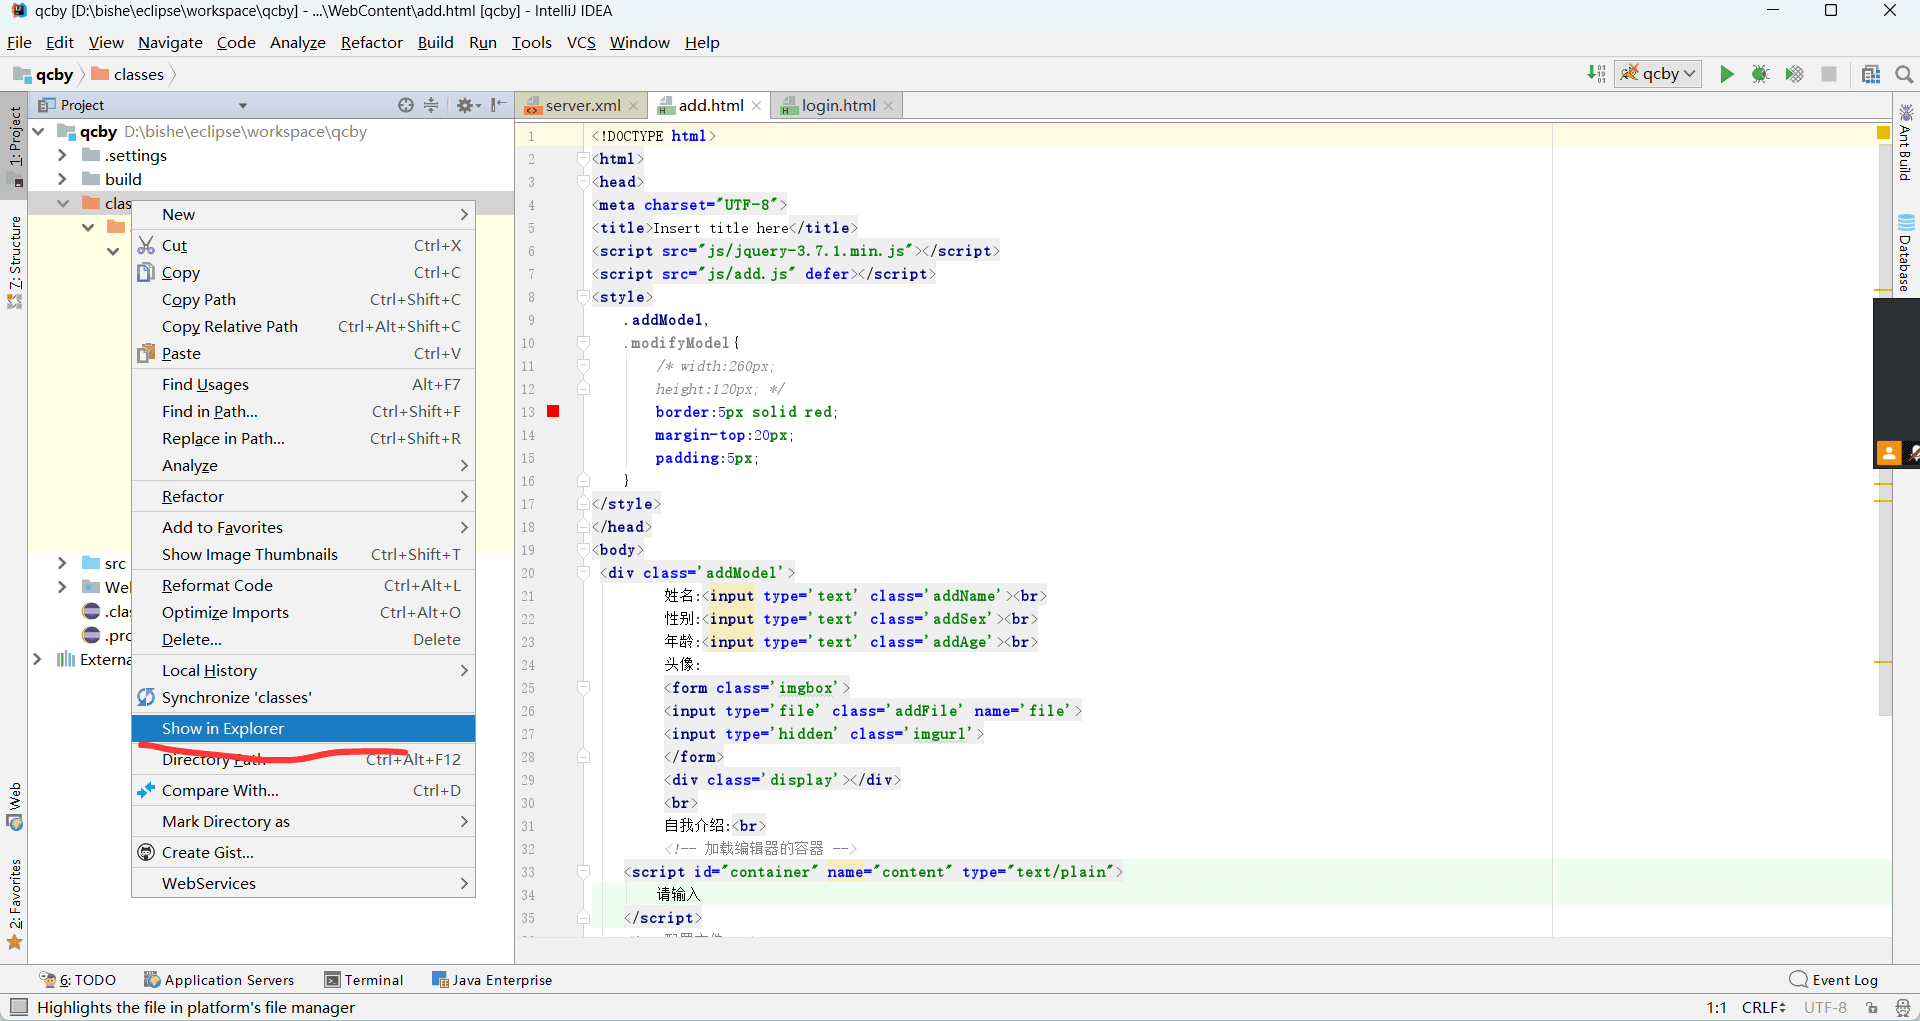Click the inspection hector icon in status bar

(1902, 1007)
